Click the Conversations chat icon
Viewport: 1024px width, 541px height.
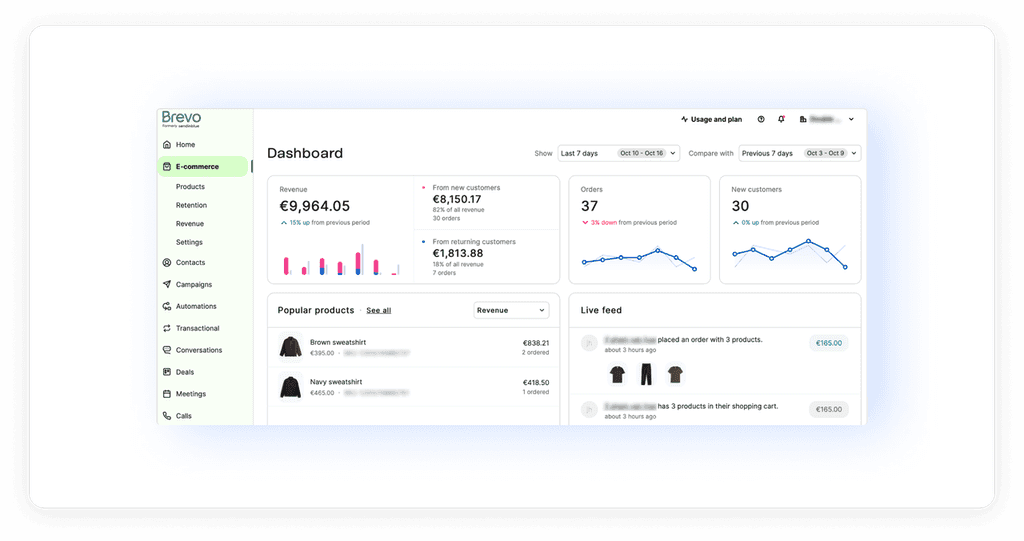tap(167, 350)
